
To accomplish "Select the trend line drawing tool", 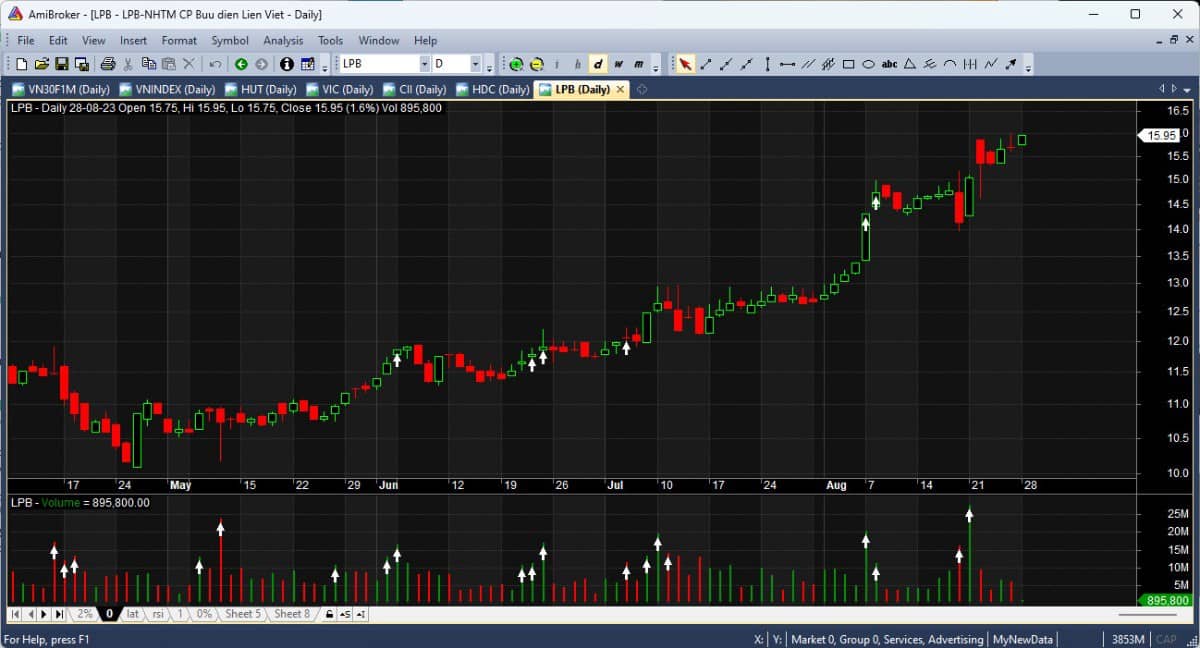I will (x=706, y=64).
